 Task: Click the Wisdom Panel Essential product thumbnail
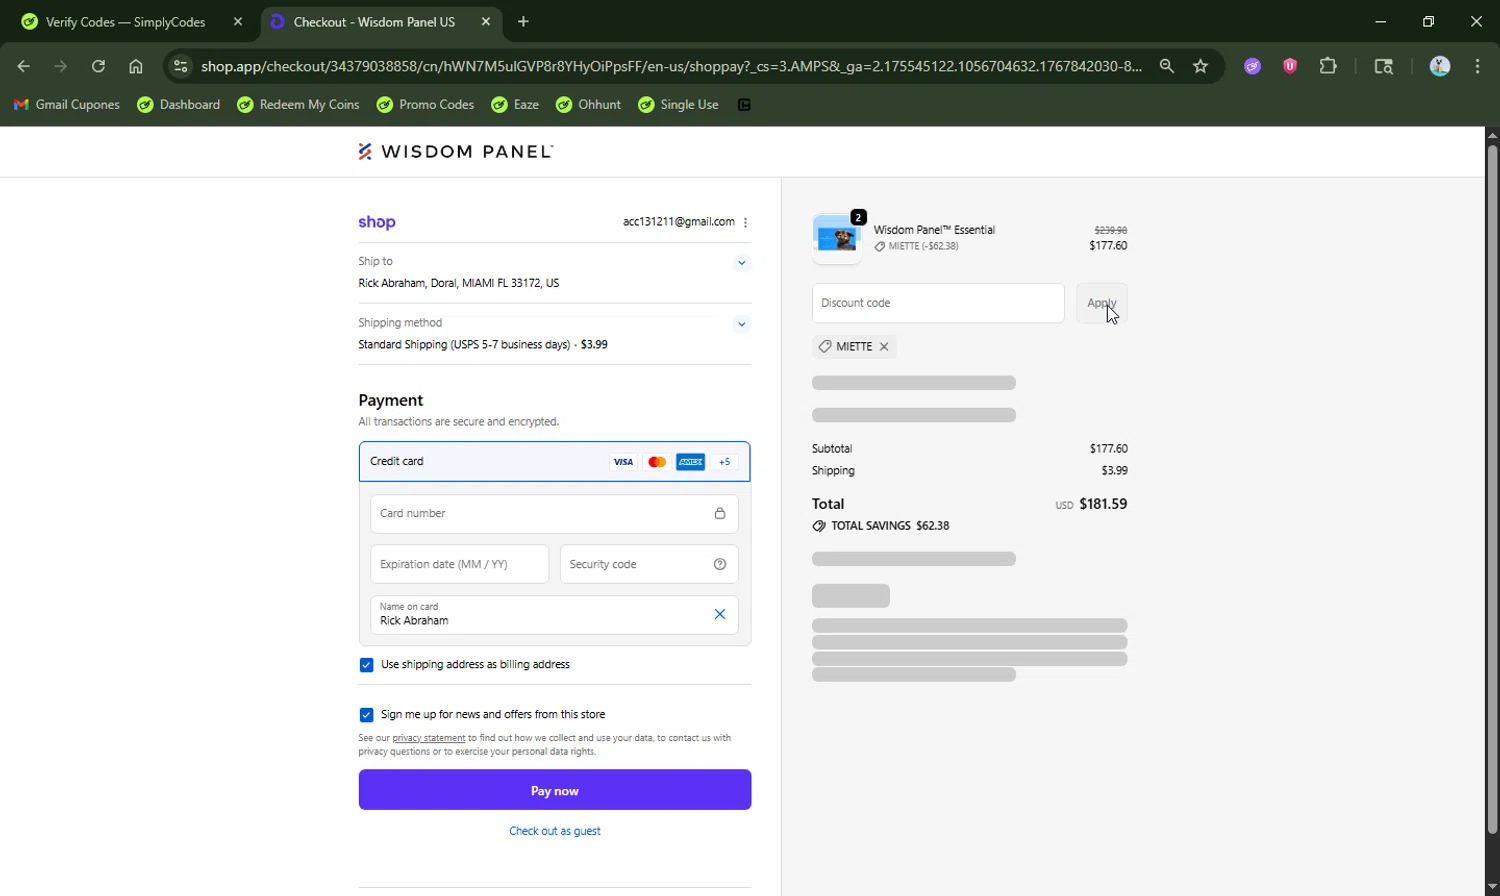pyautogui.click(x=837, y=238)
